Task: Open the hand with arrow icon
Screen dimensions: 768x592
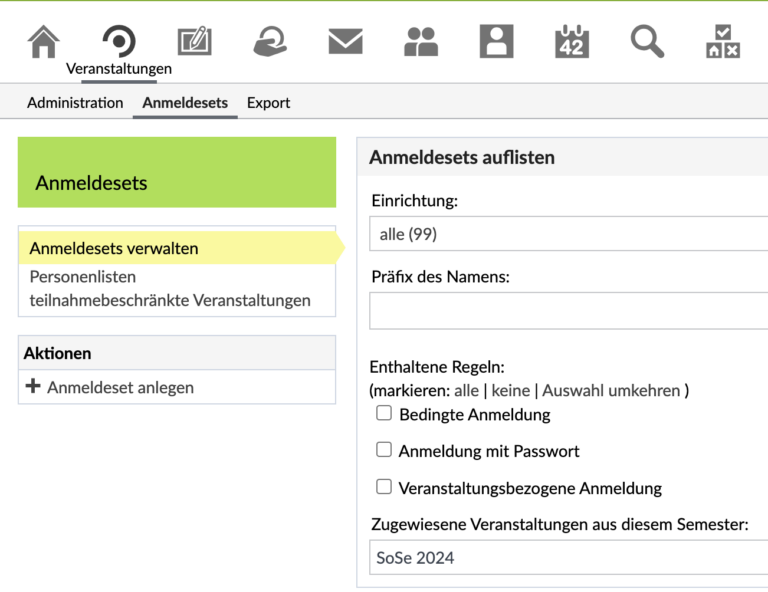Action: coord(270,42)
